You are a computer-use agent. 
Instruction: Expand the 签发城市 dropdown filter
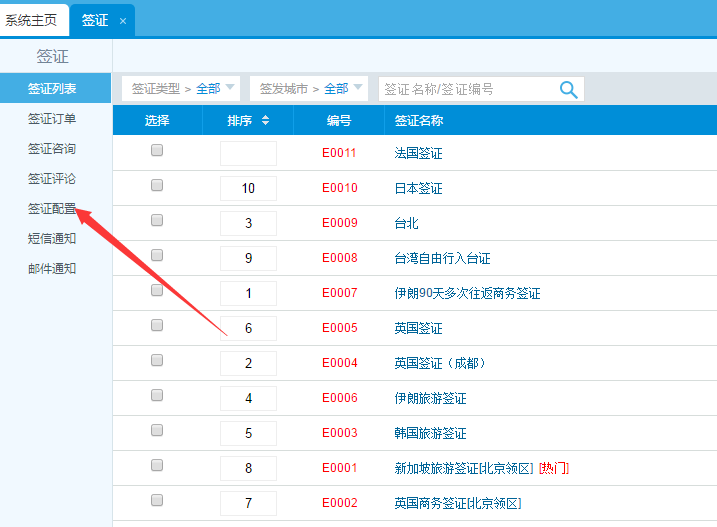pos(309,89)
